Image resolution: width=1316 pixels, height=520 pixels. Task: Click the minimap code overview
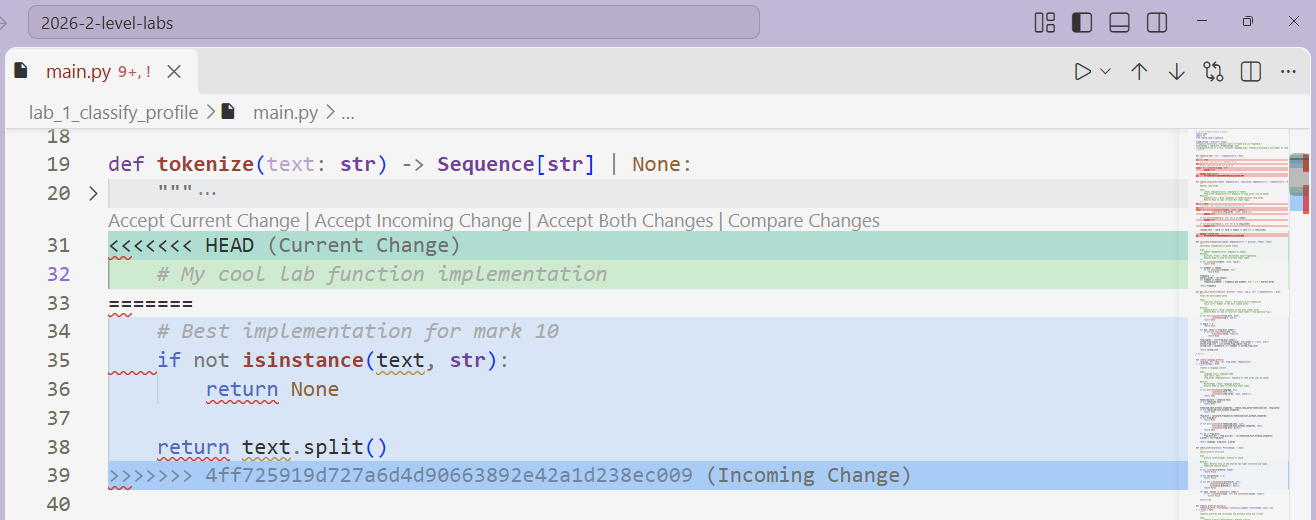(1240, 323)
